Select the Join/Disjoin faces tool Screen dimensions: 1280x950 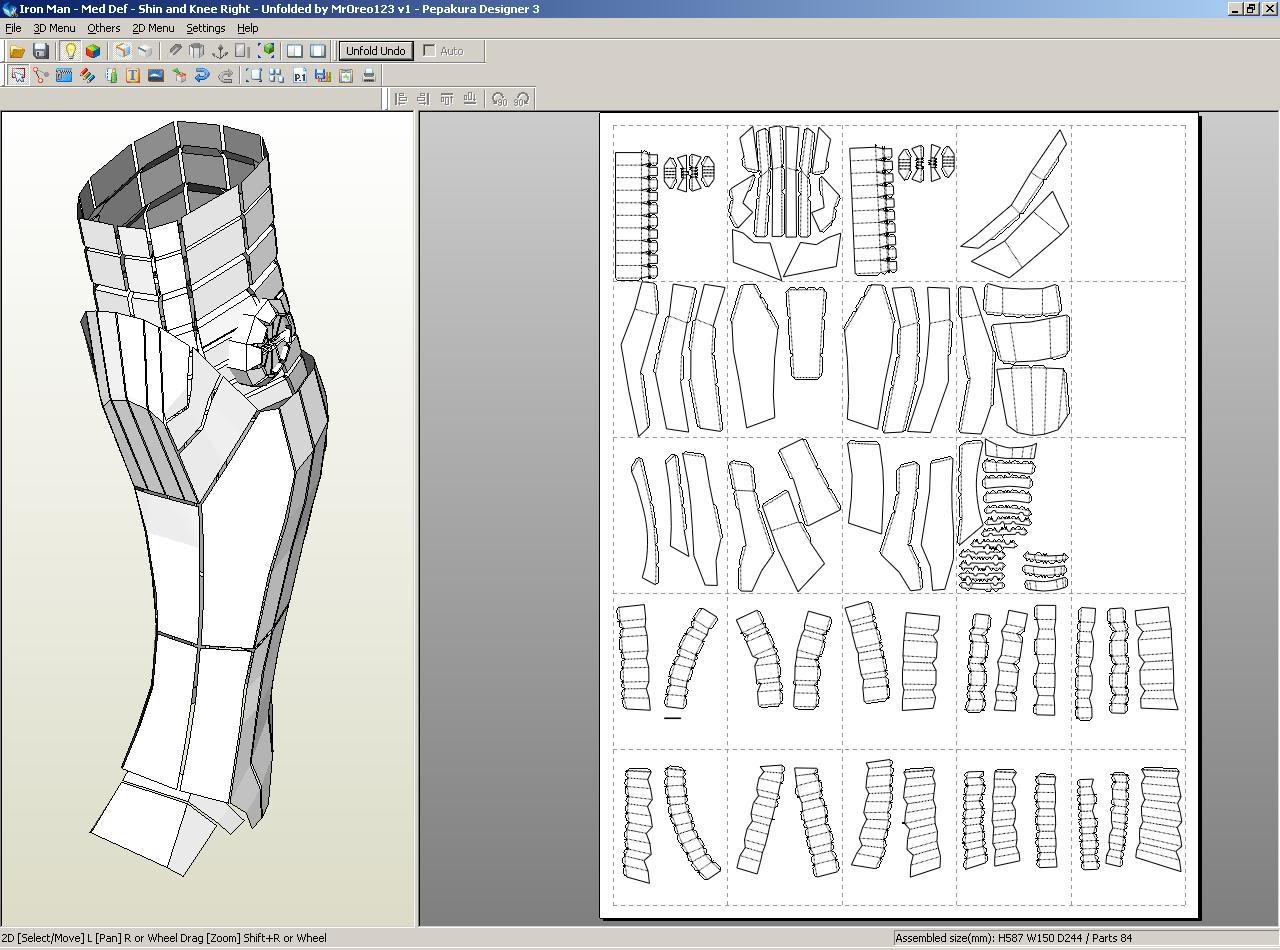pyautogui.click(x=41, y=75)
